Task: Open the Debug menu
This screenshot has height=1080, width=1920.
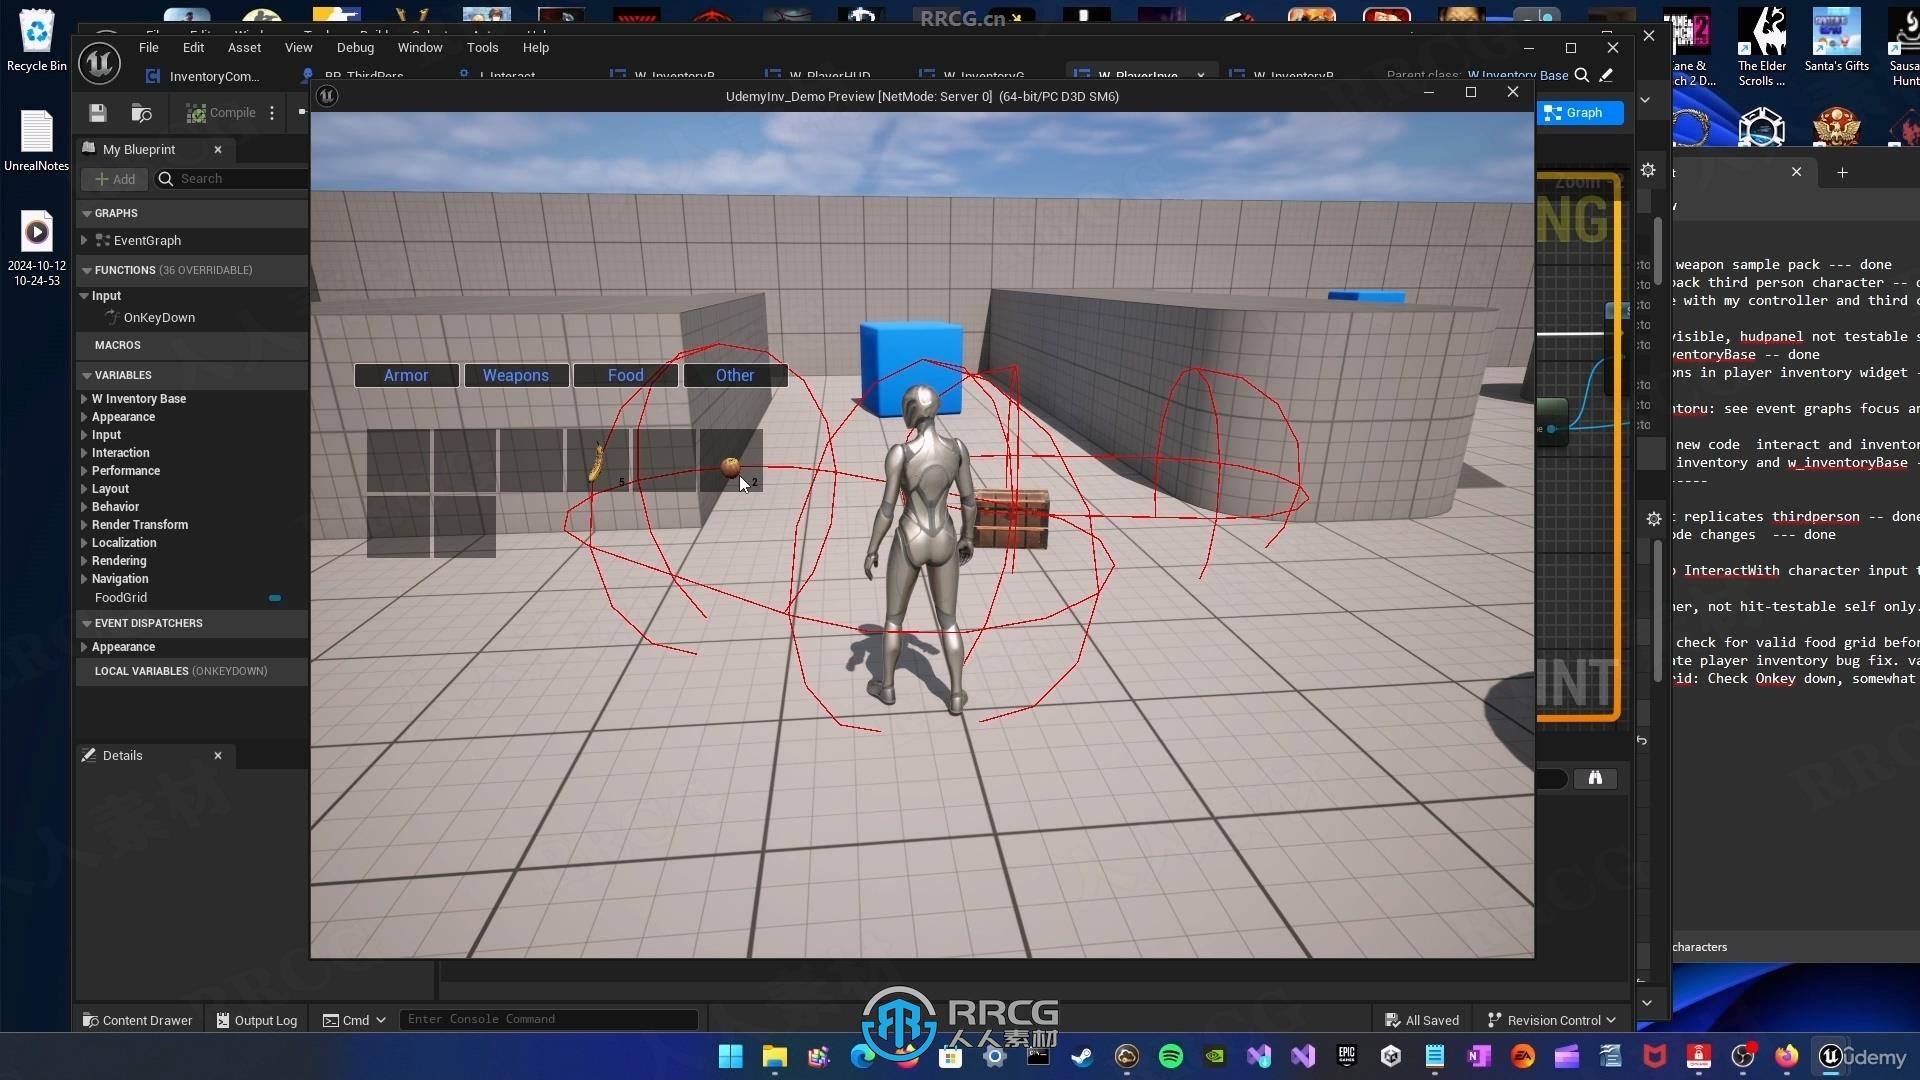Action: [355, 47]
